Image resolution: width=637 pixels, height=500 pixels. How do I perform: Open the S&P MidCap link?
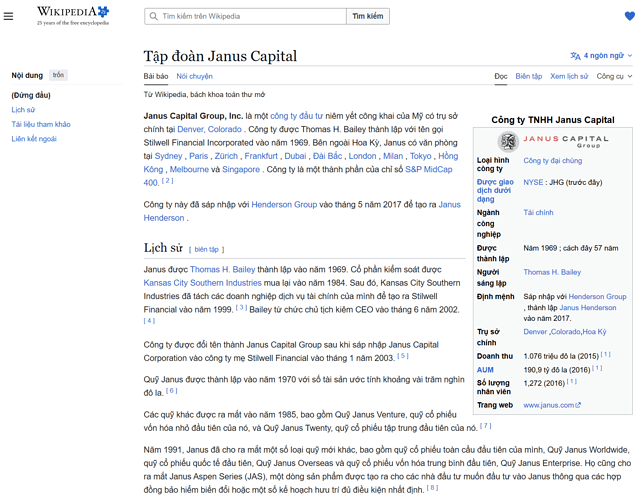point(429,170)
